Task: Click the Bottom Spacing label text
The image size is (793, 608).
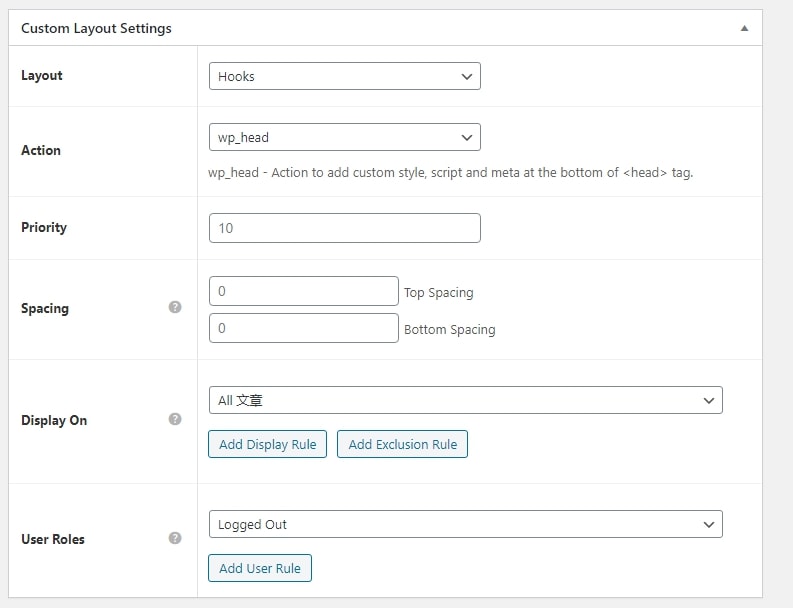Action: 449,329
